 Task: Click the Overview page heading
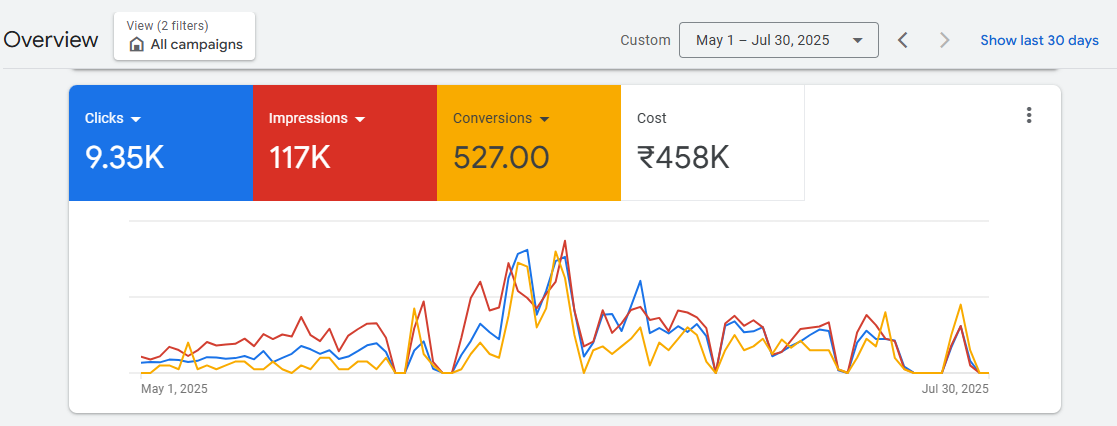51,40
